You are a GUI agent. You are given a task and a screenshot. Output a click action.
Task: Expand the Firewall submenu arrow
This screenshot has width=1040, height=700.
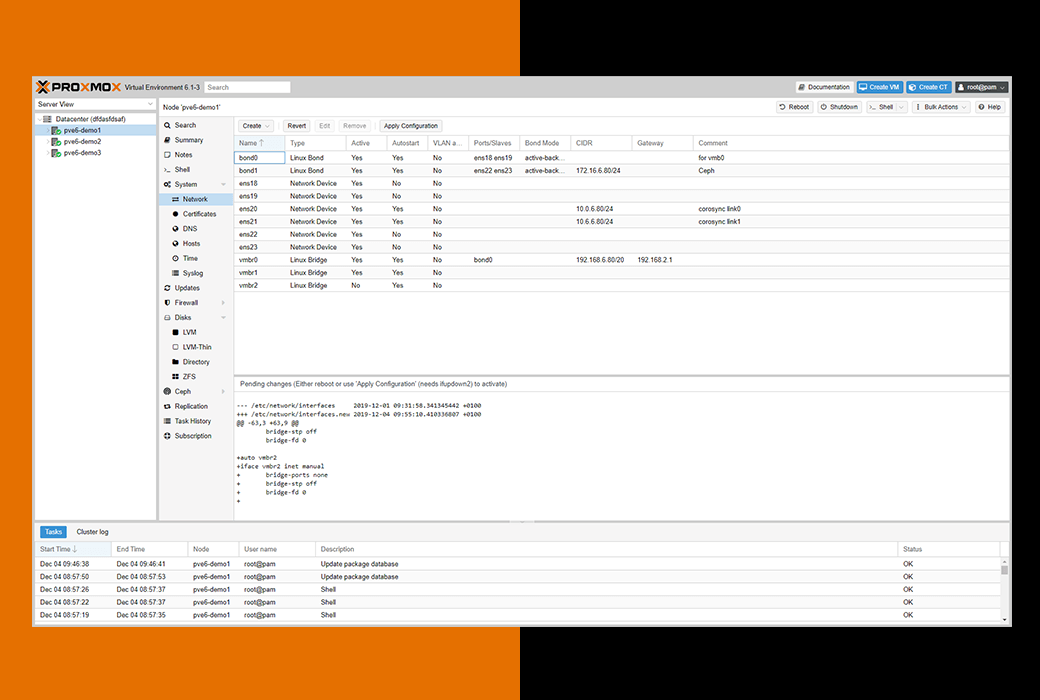point(224,303)
